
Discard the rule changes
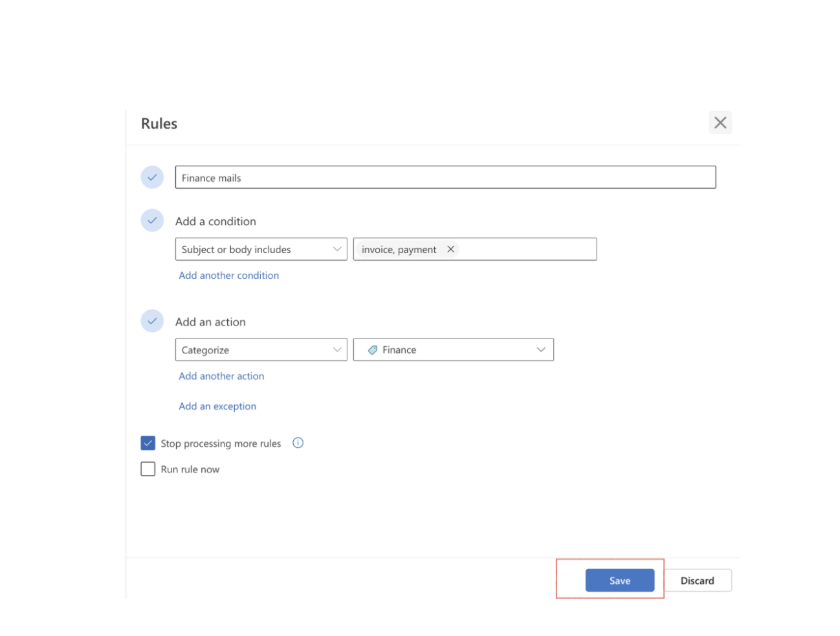click(697, 580)
